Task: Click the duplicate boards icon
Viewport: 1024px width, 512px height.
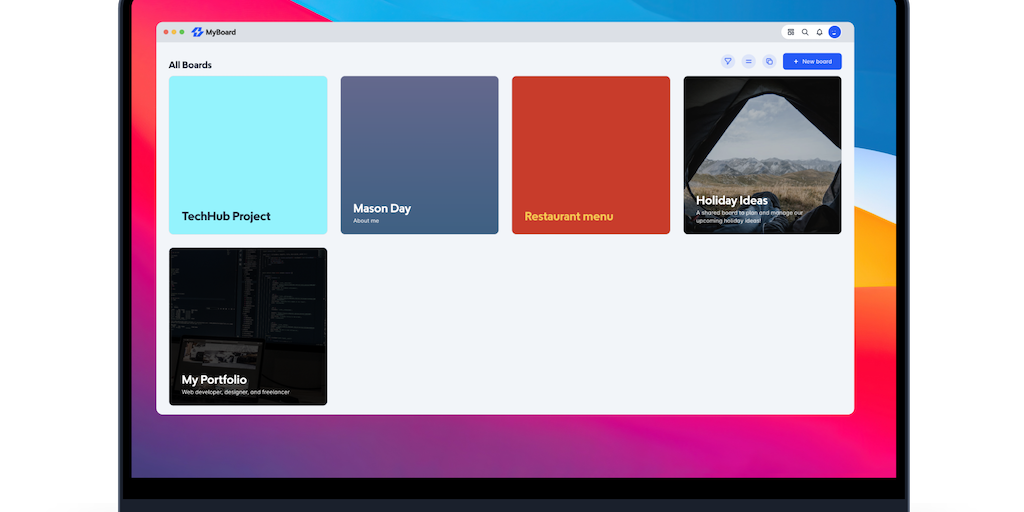Action: tap(769, 62)
